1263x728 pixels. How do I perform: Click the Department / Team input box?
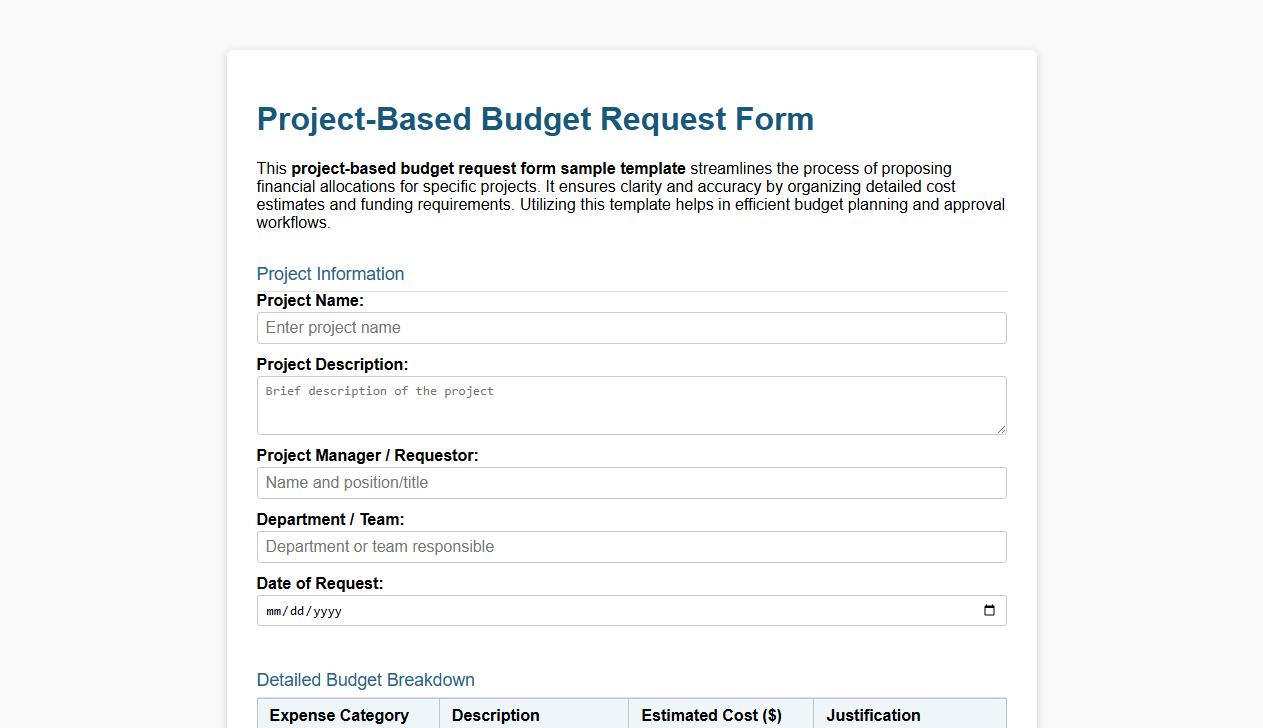(x=631, y=546)
